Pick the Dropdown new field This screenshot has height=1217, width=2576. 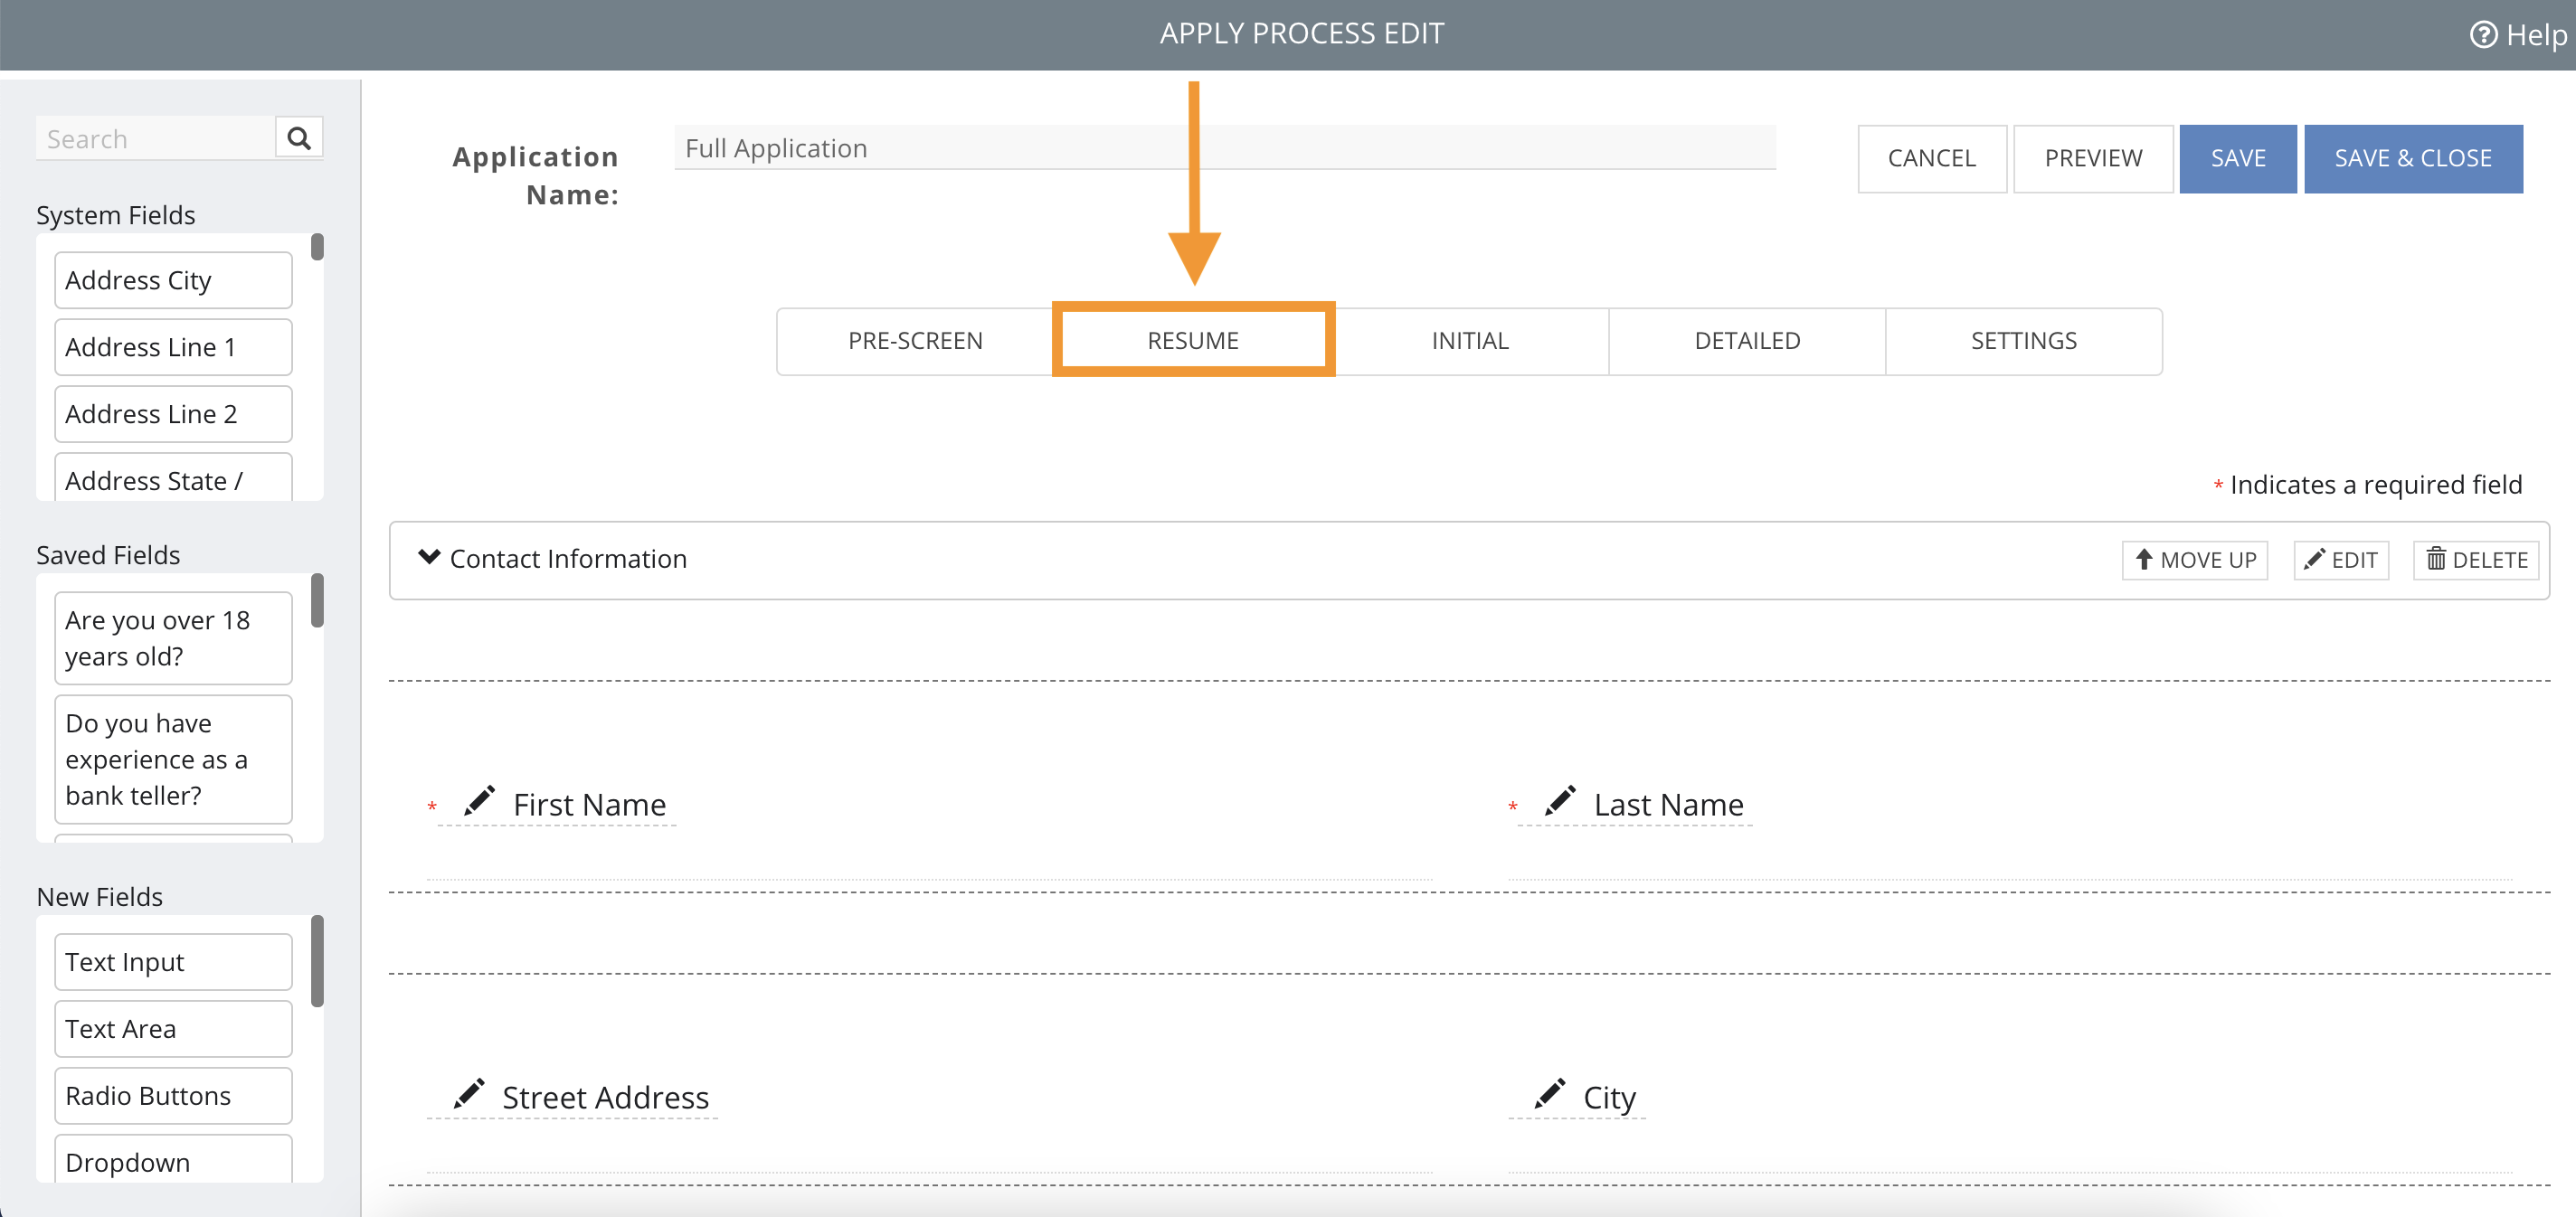pyautogui.click(x=173, y=1160)
